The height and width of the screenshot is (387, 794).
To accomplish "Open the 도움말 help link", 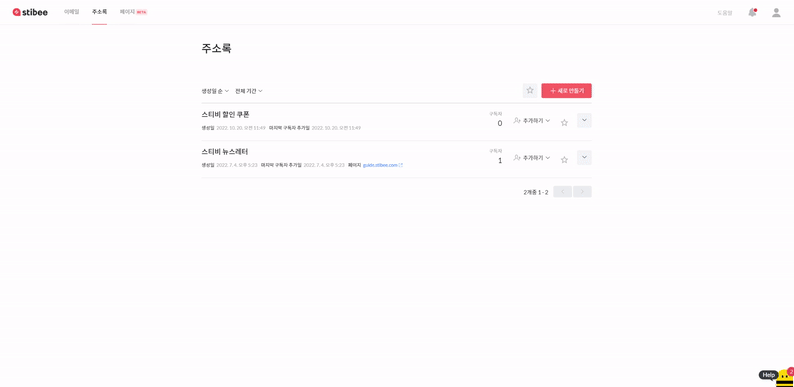I will pos(725,13).
